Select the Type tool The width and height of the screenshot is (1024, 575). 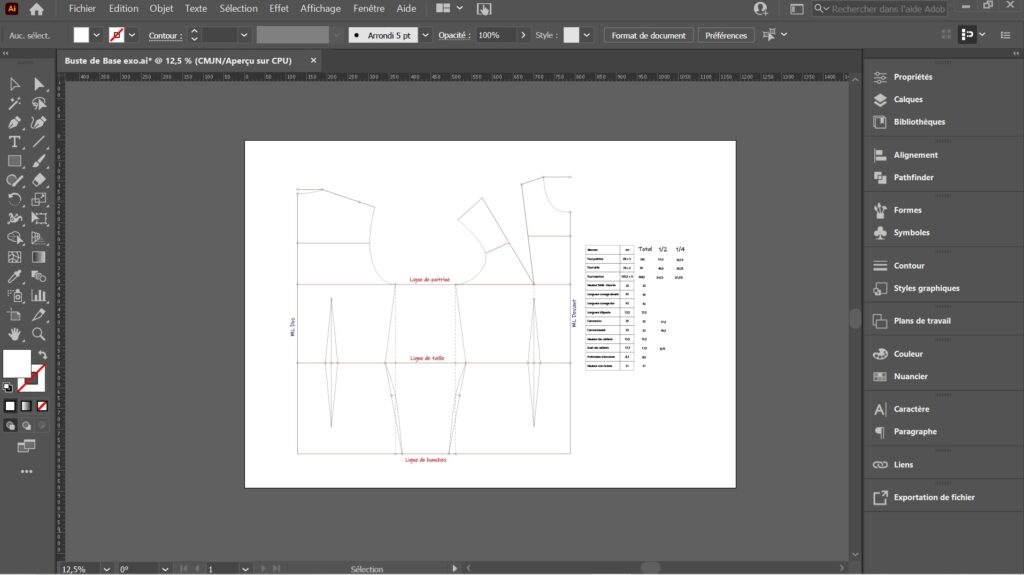coord(15,142)
